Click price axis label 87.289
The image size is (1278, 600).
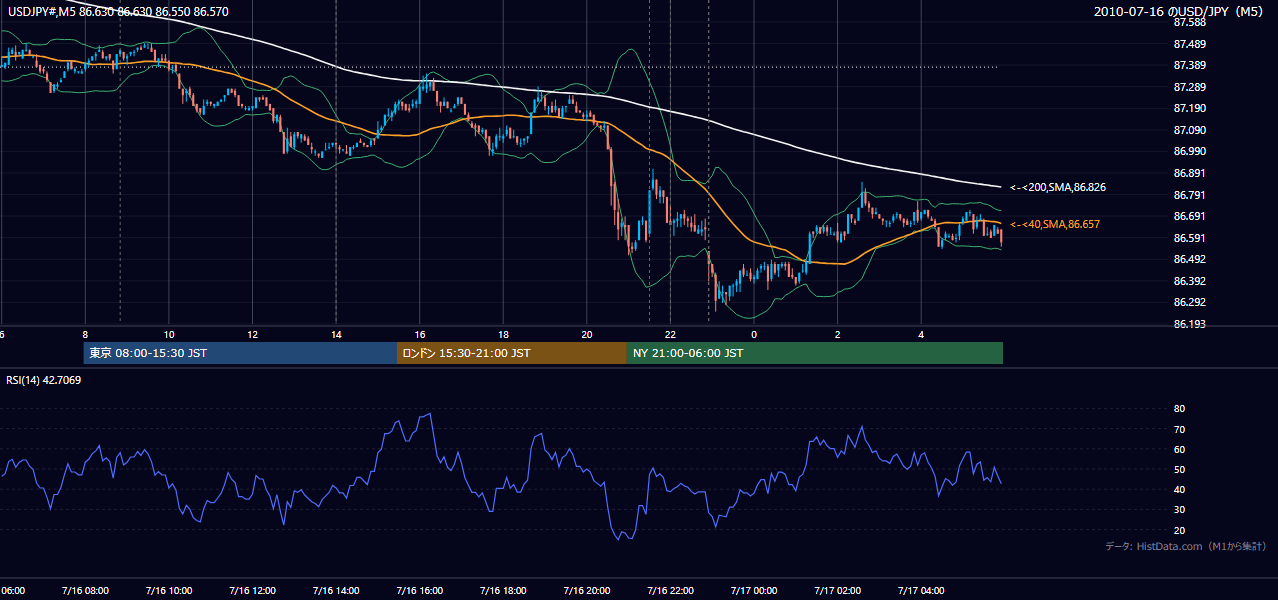[1190, 87]
